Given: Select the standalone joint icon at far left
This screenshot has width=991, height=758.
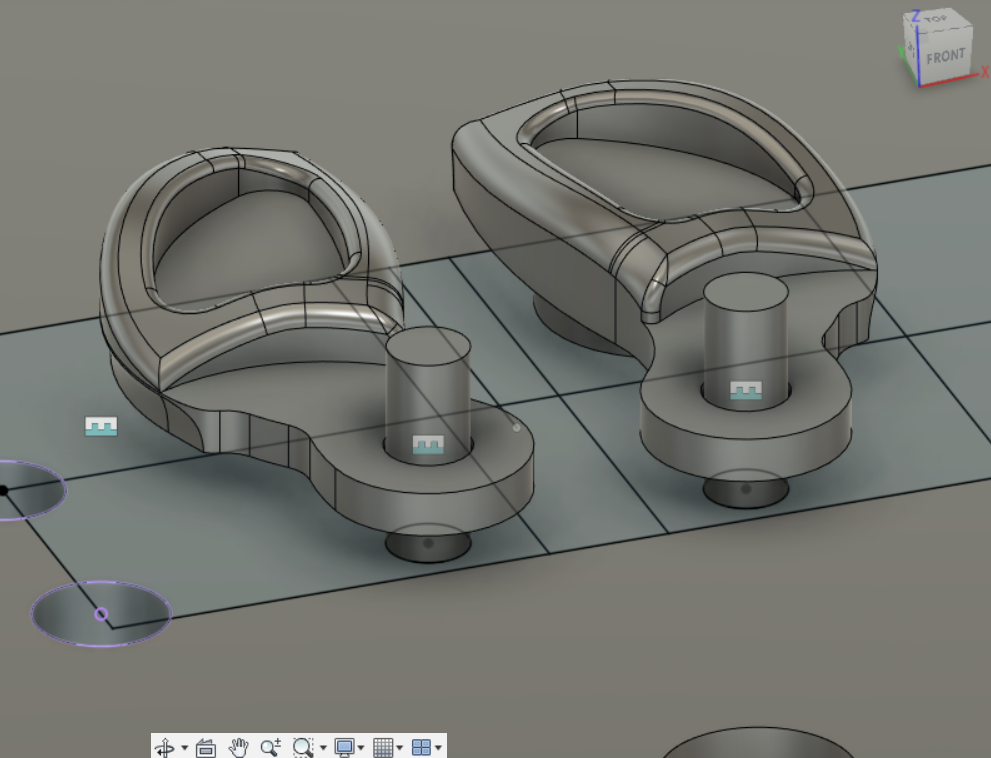Looking at the screenshot, I should click(x=101, y=426).
